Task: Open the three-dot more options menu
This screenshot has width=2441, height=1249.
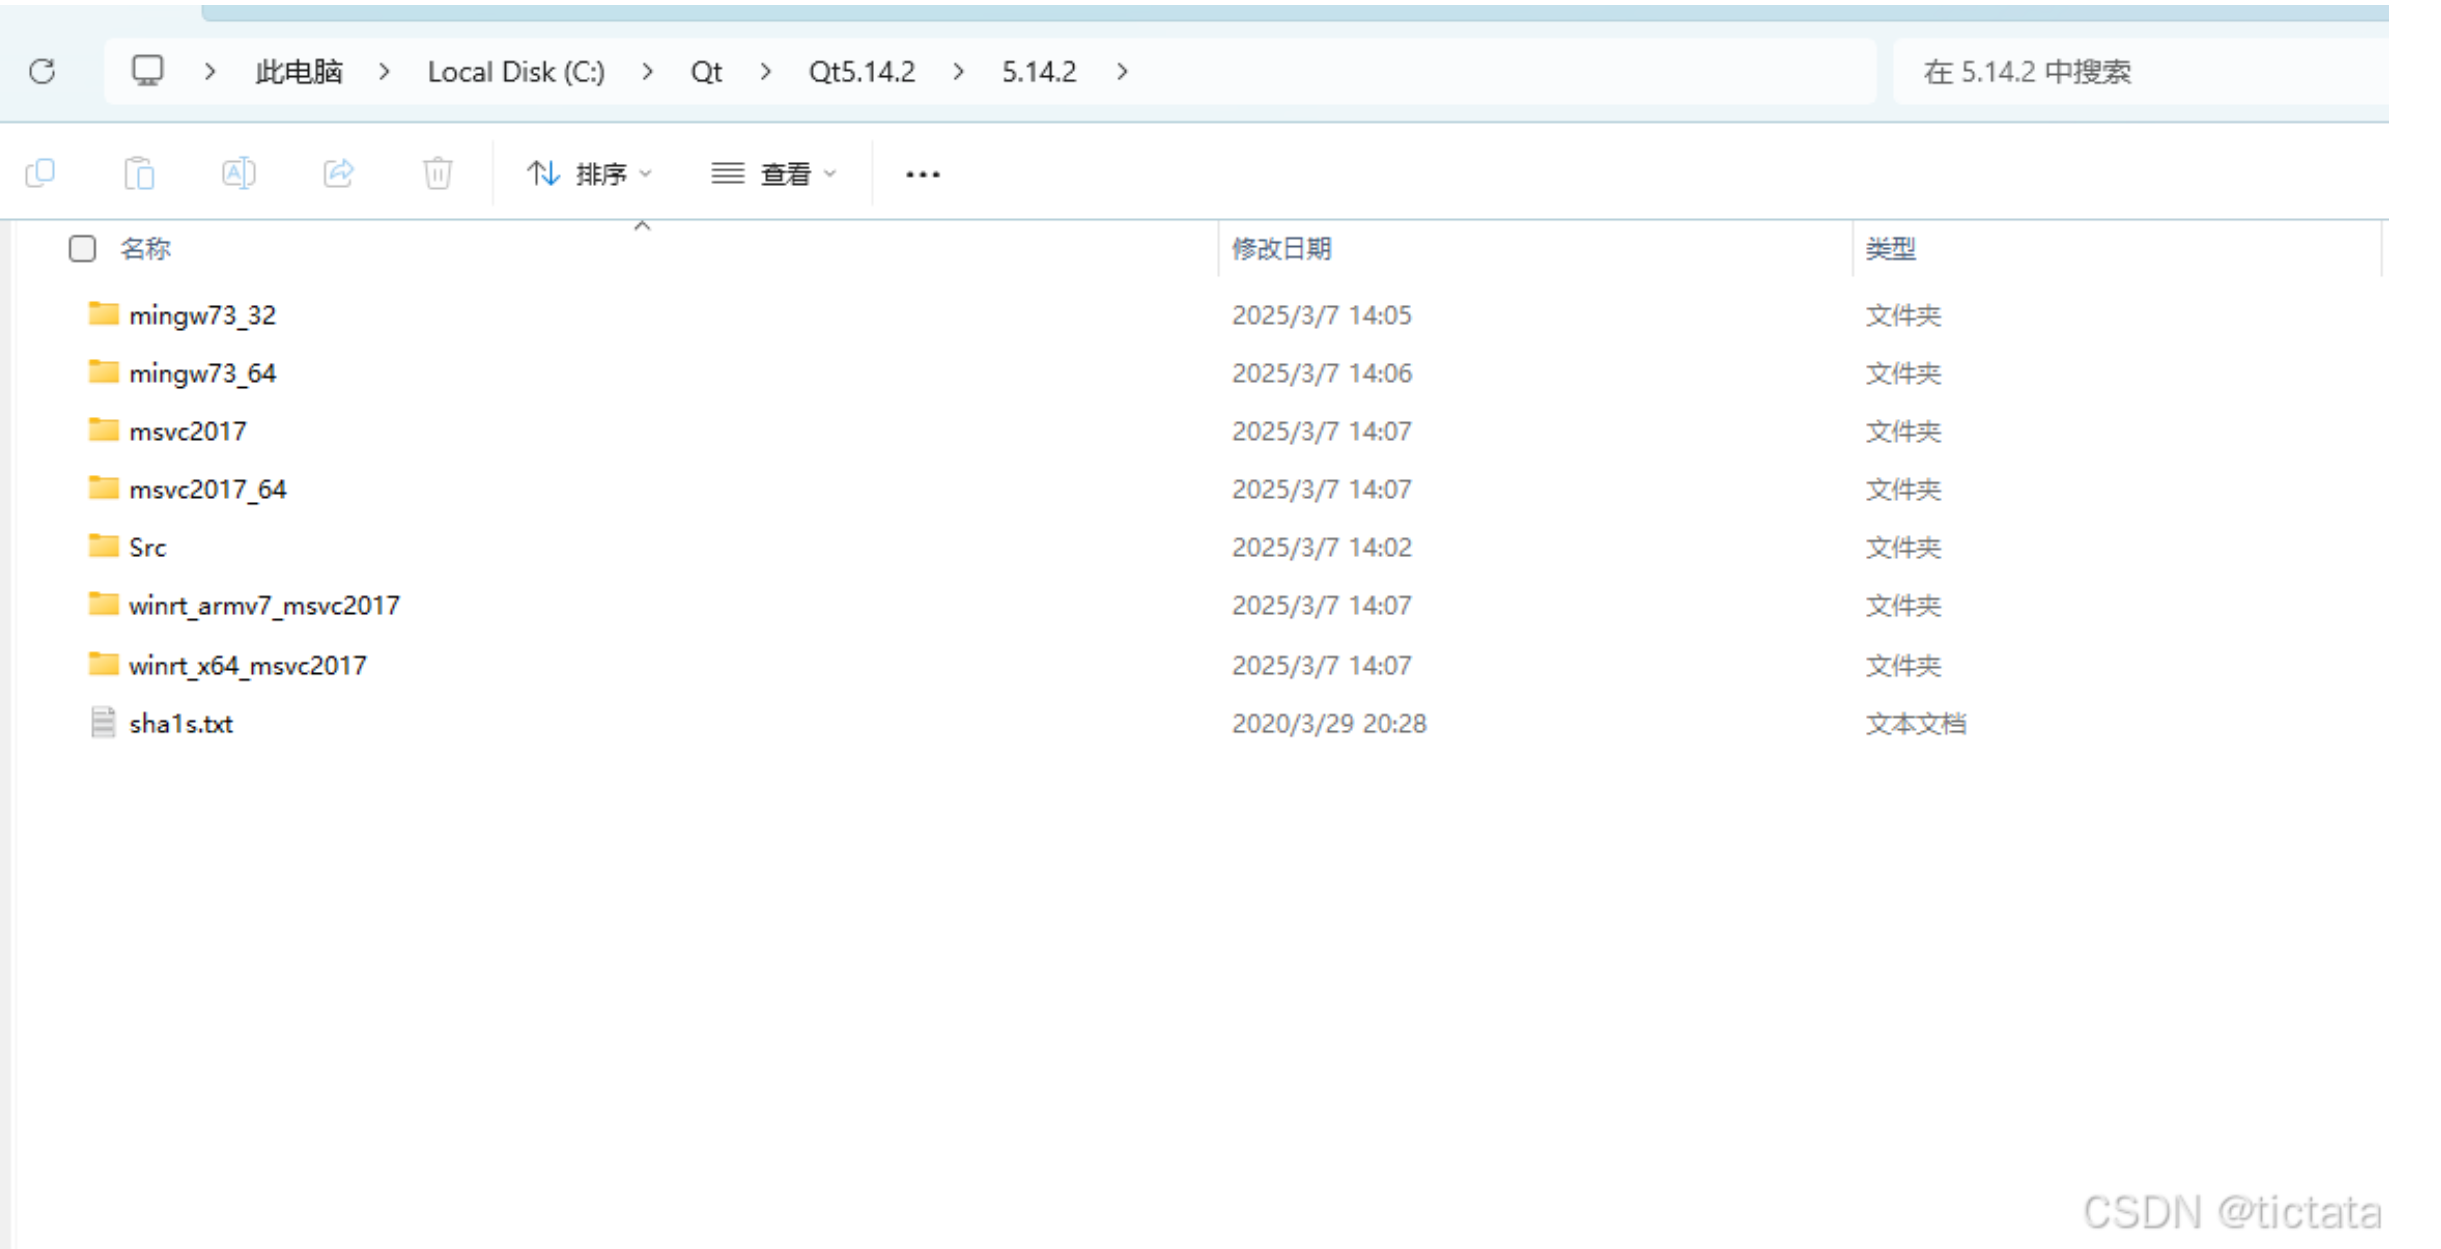Action: click(922, 174)
